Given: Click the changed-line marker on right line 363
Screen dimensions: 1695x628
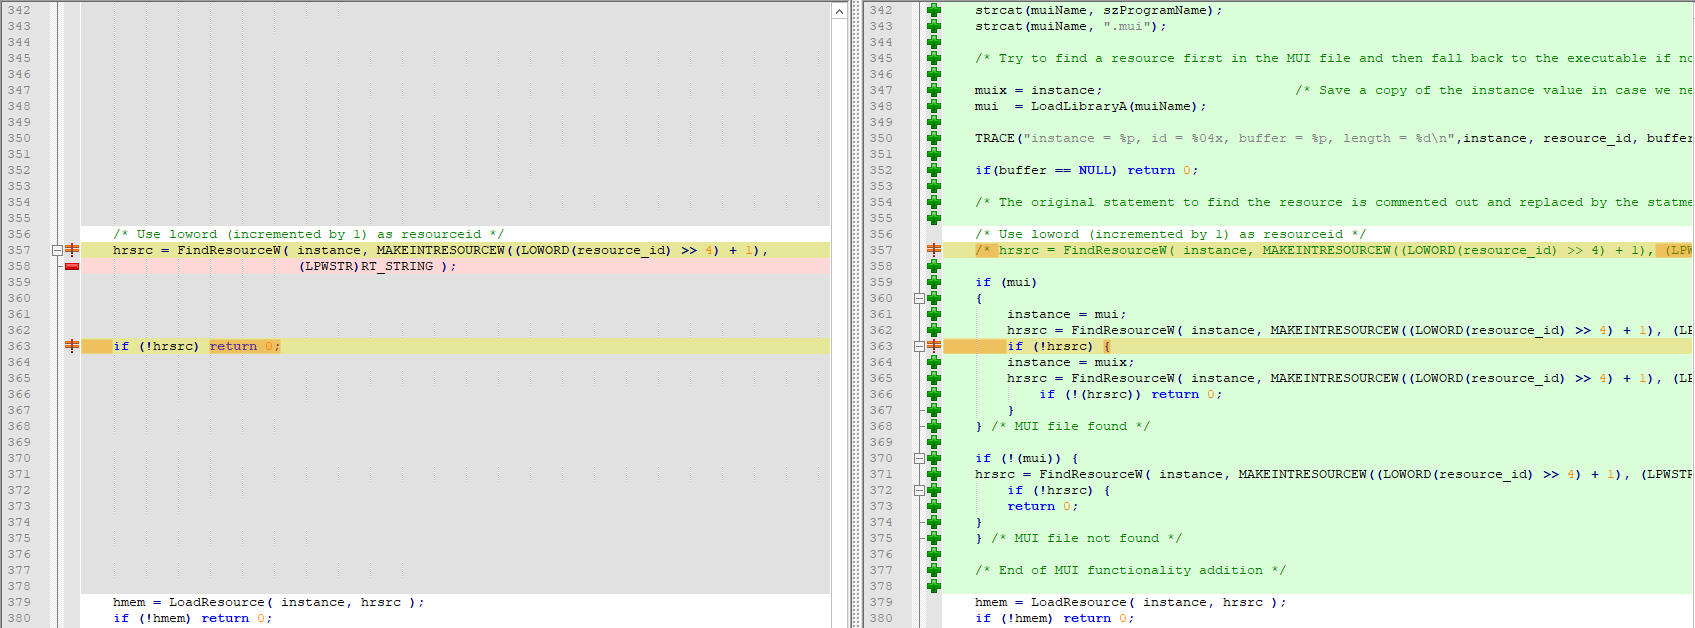Looking at the screenshot, I should pyautogui.click(x=934, y=346).
